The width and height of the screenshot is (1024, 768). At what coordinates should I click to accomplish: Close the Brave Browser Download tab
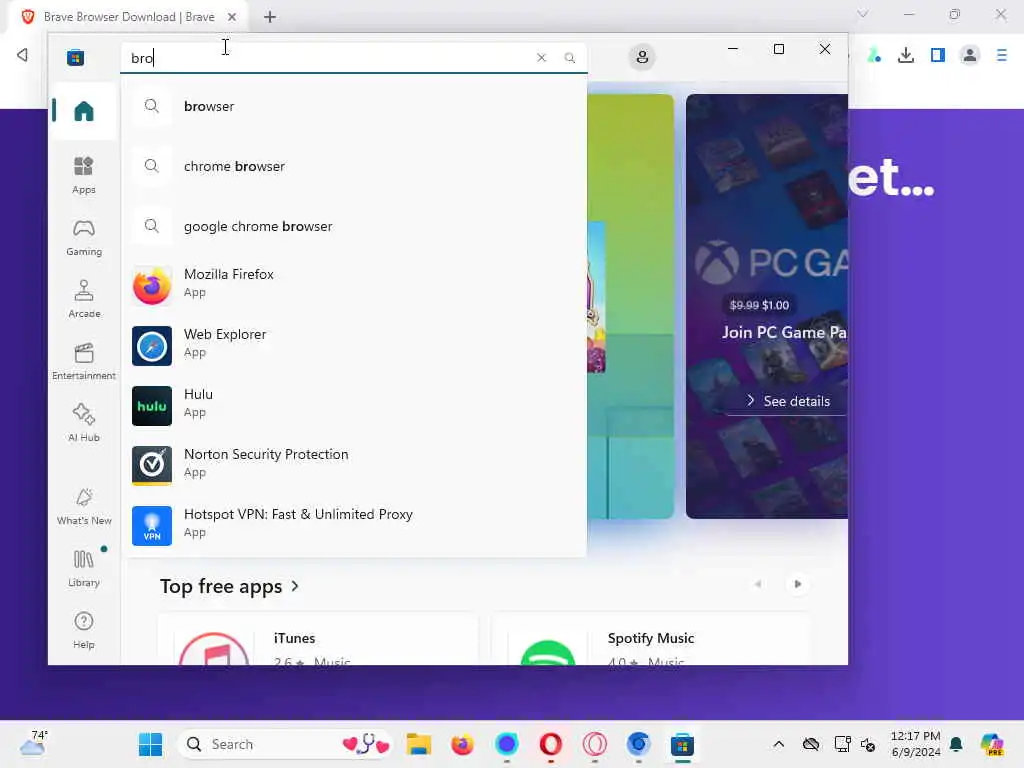point(232,17)
